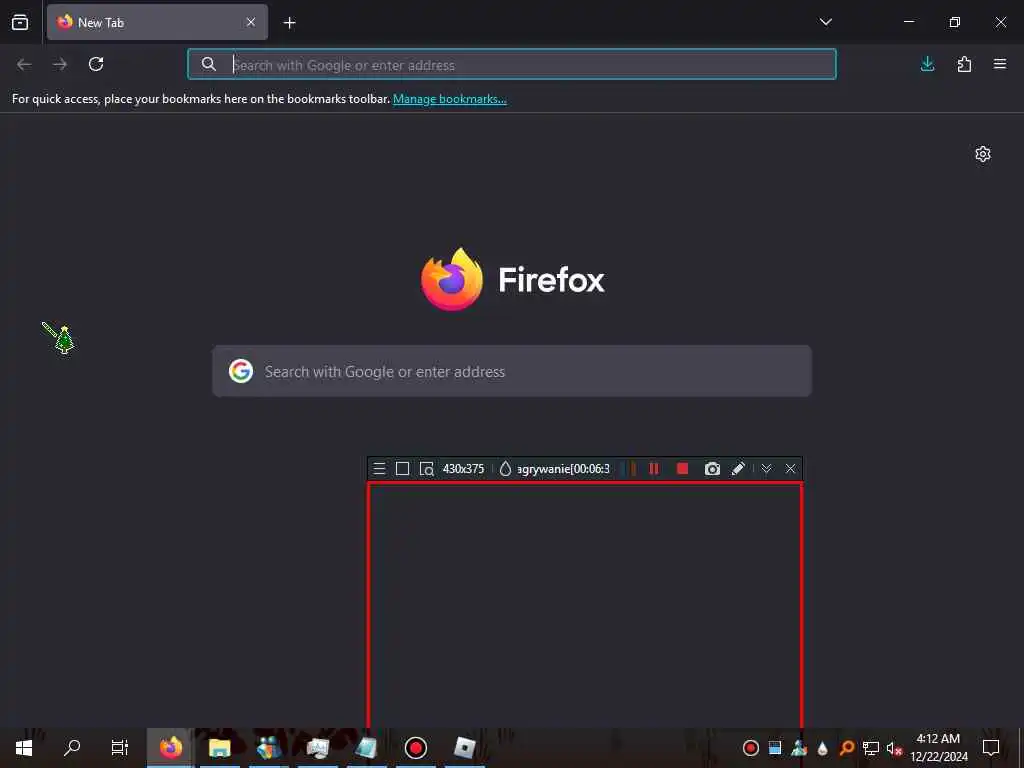The width and height of the screenshot is (1024, 768).
Task: Open Firefox view with the tab list icon
Action: point(20,22)
